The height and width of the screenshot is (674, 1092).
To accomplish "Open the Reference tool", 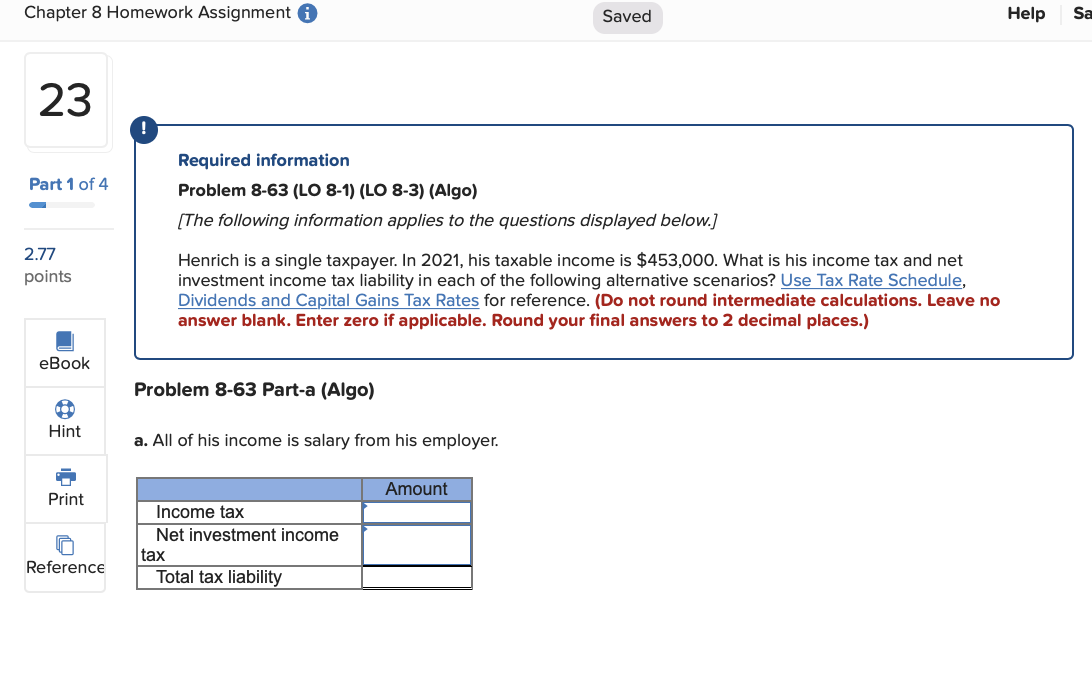I will (64, 556).
